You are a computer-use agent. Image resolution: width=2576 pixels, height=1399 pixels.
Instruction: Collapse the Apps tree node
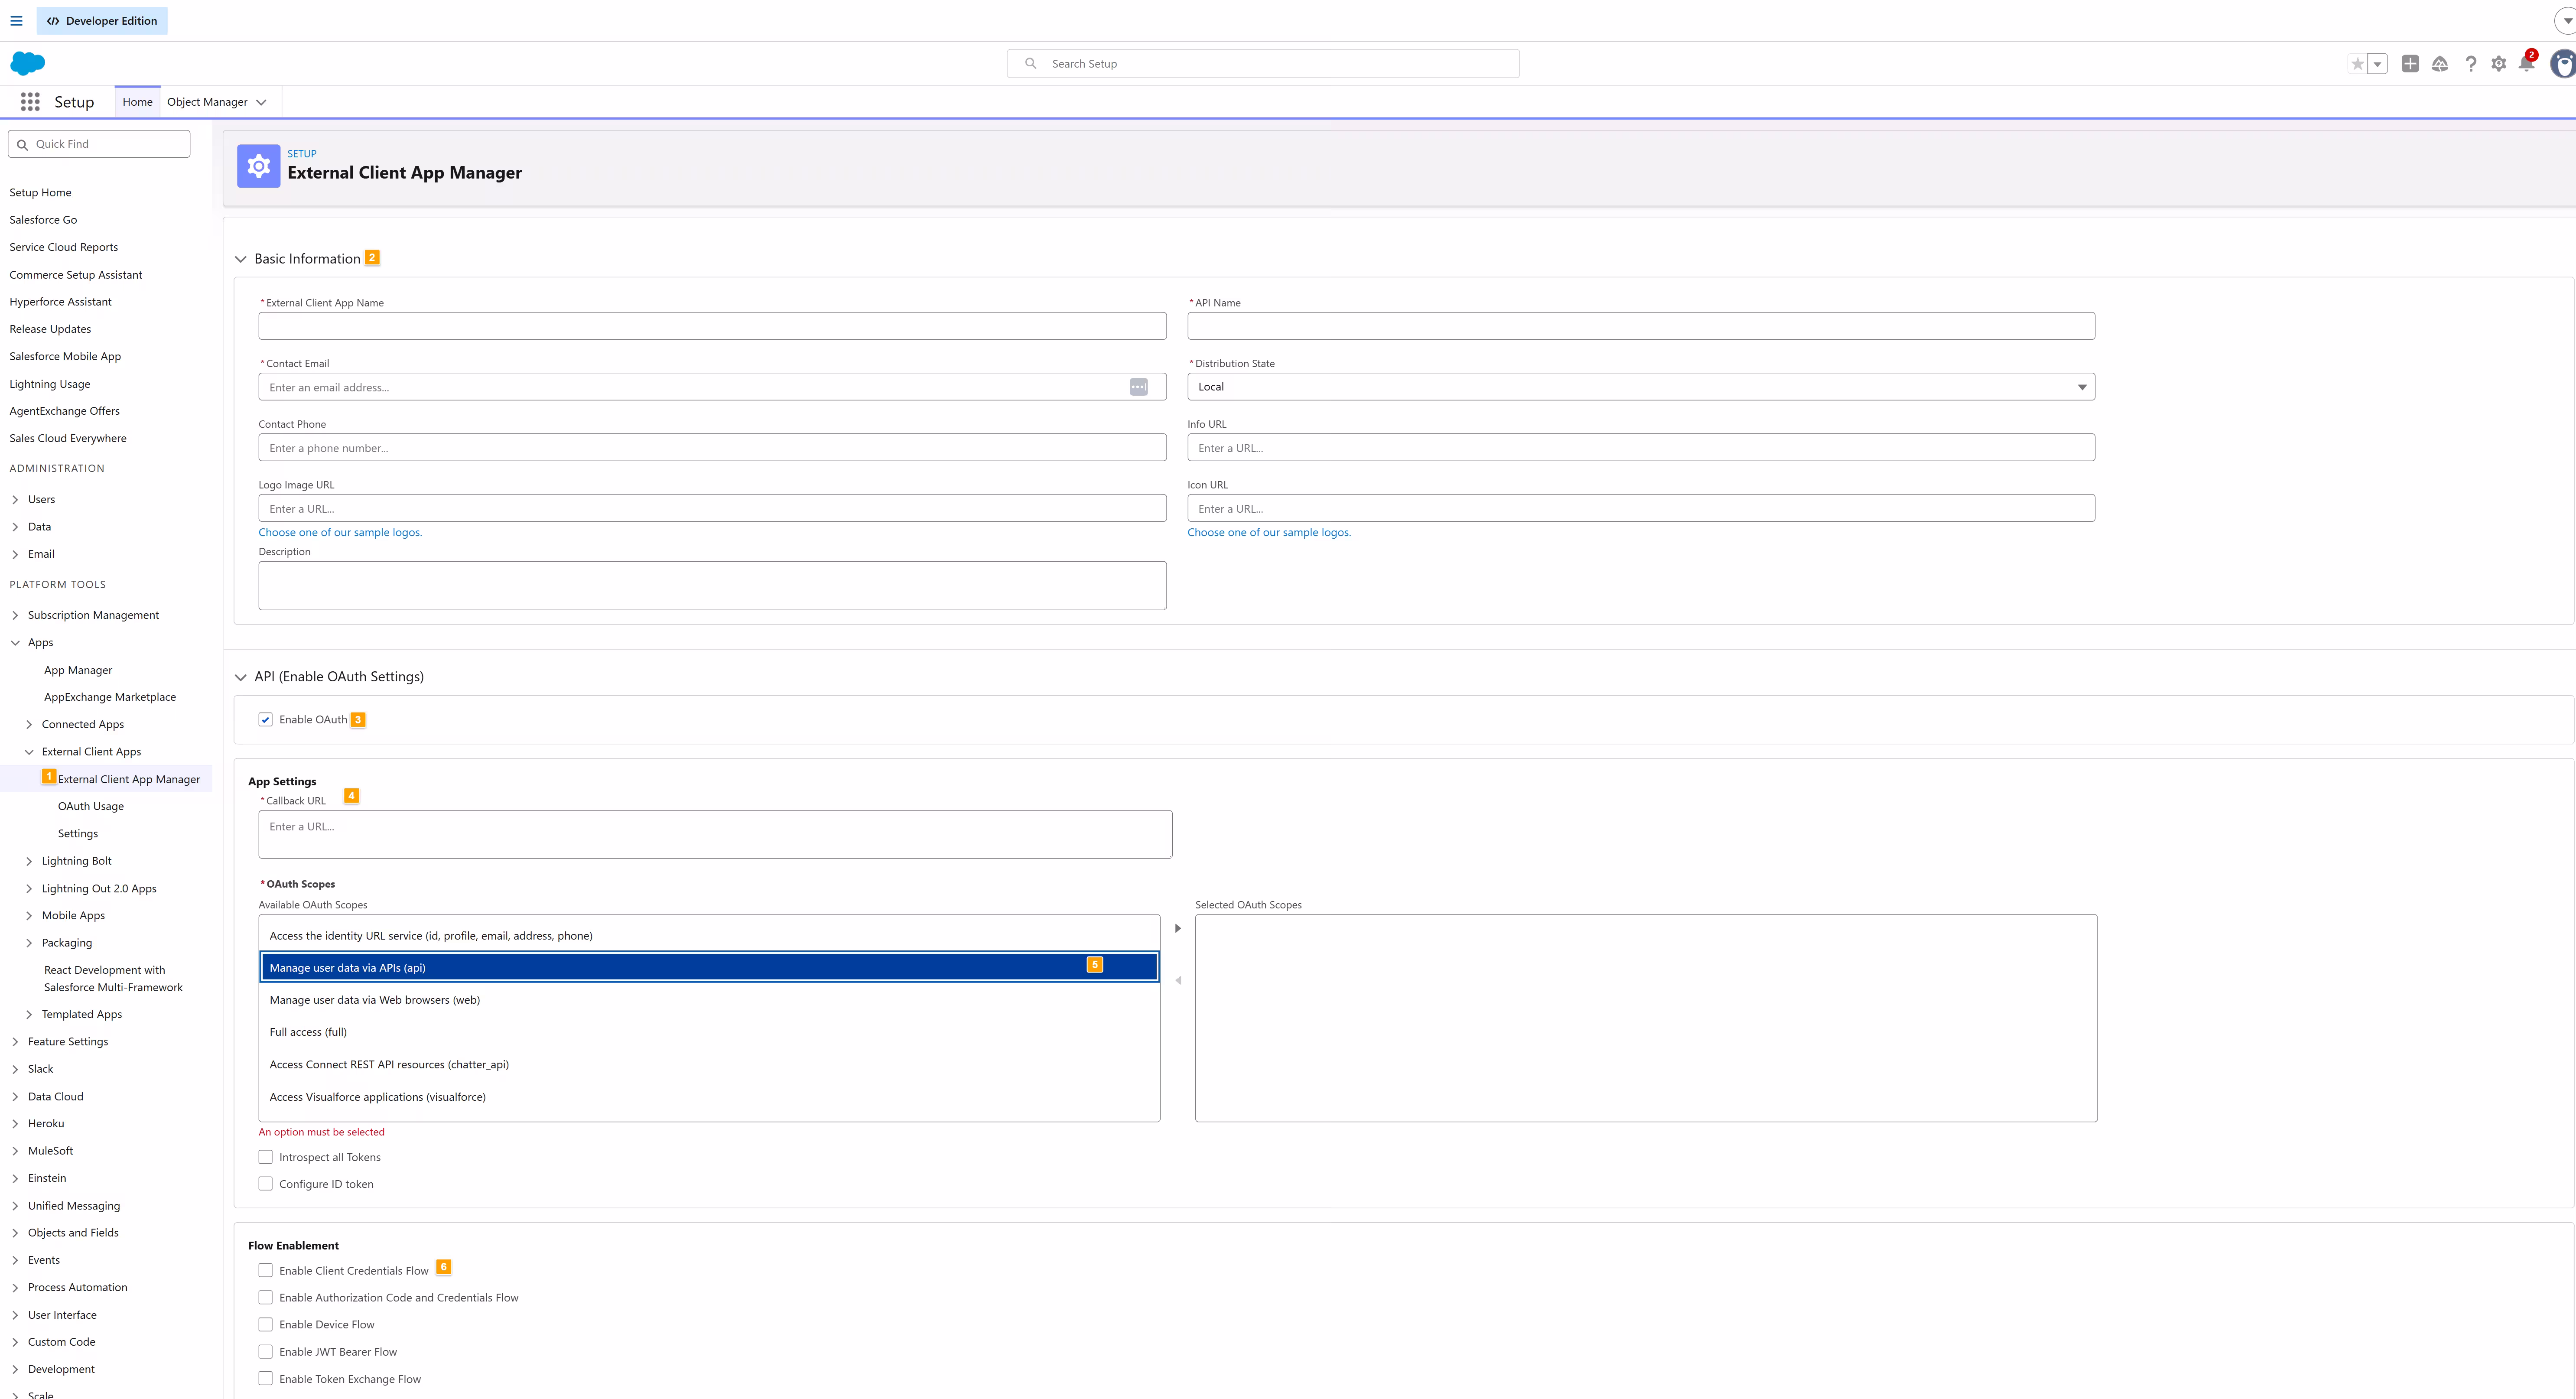pyautogui.click(x=15, y=643)
